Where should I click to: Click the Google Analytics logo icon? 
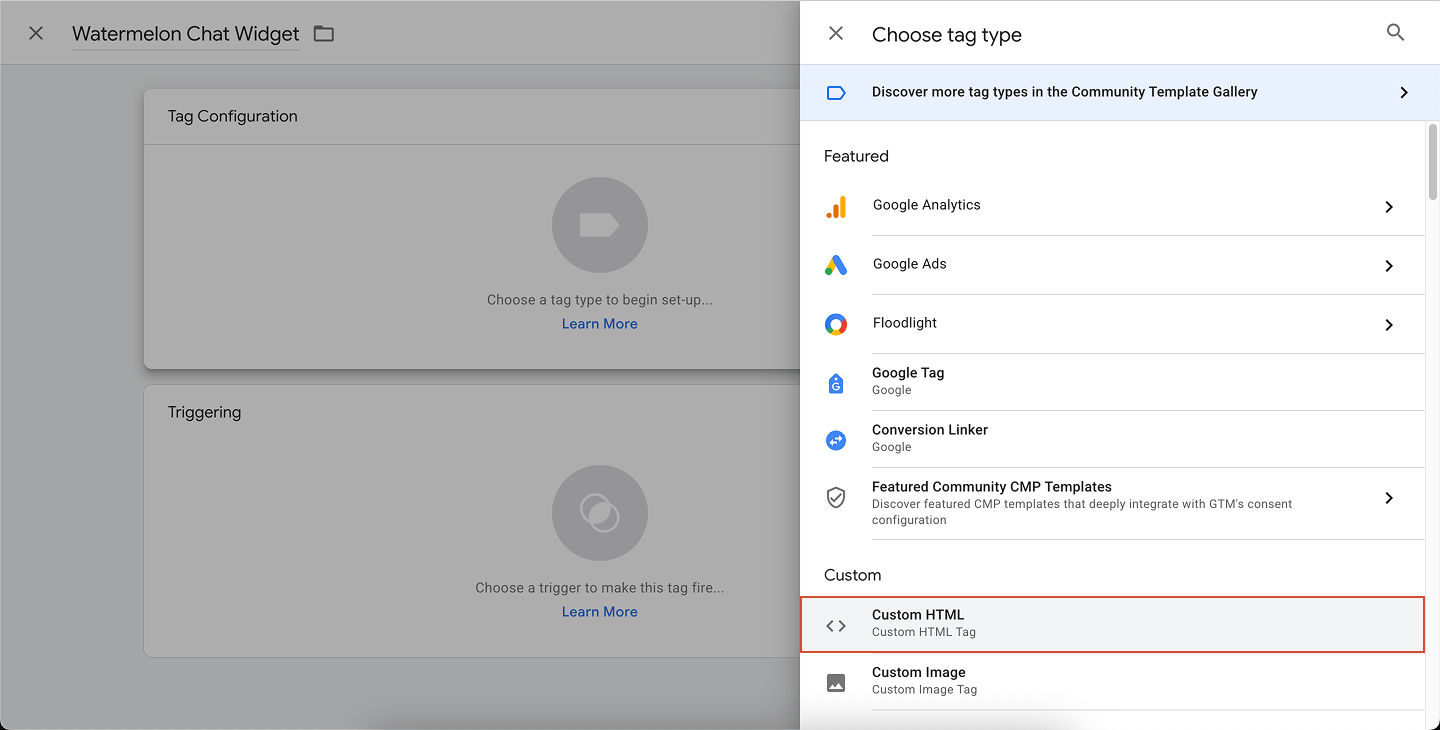click(836, 207)
